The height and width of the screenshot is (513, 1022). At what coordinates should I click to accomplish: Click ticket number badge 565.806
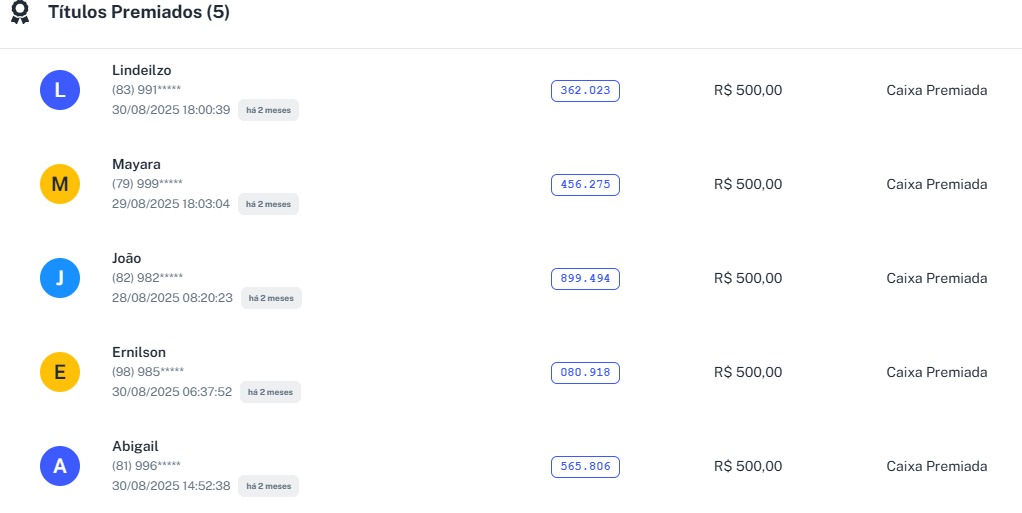(x=585, y=467)
